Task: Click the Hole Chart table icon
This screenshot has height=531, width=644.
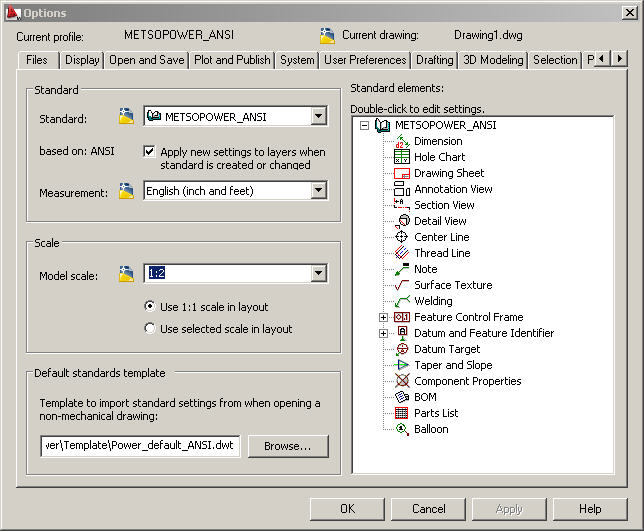Action: (402, 157)
